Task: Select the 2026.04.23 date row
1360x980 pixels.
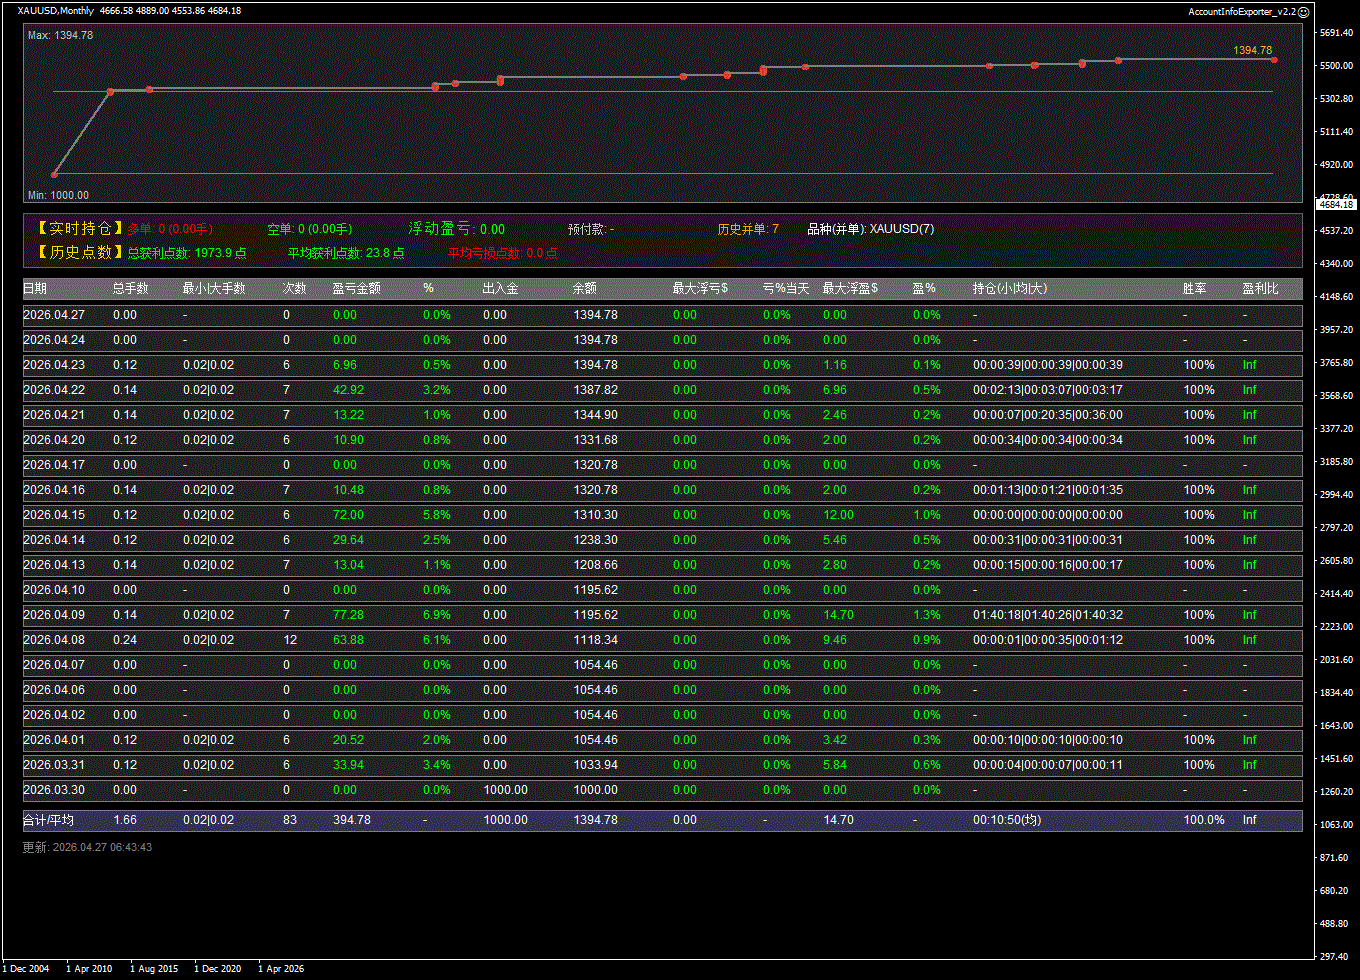Action: 54,365
